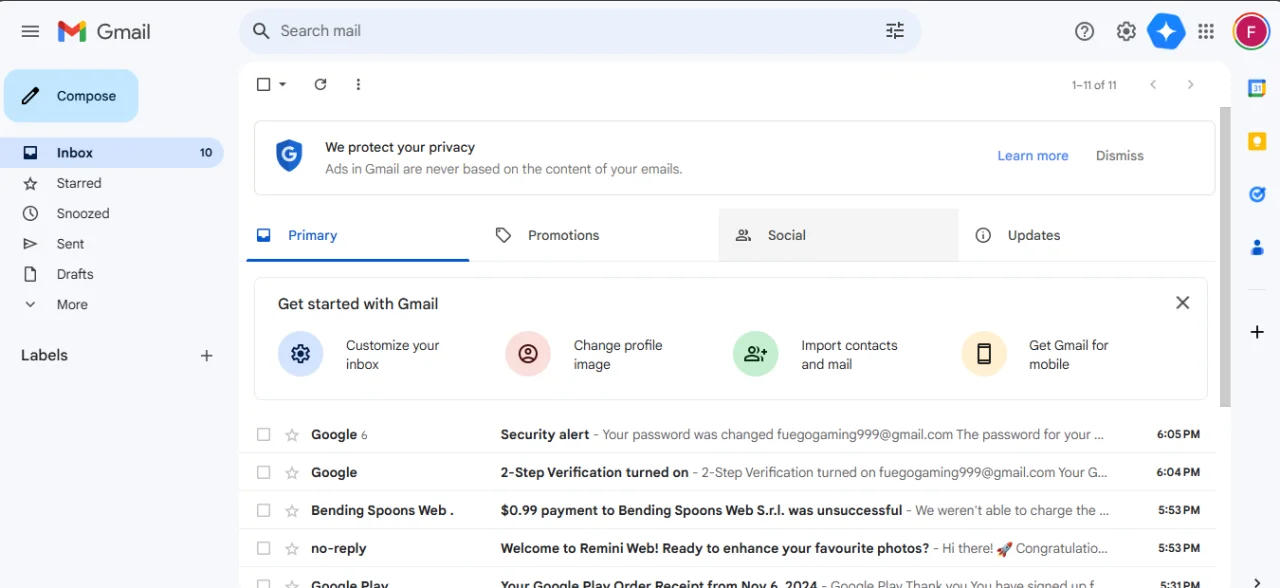Open the Google apps grid

click(x=1206, y=31)
